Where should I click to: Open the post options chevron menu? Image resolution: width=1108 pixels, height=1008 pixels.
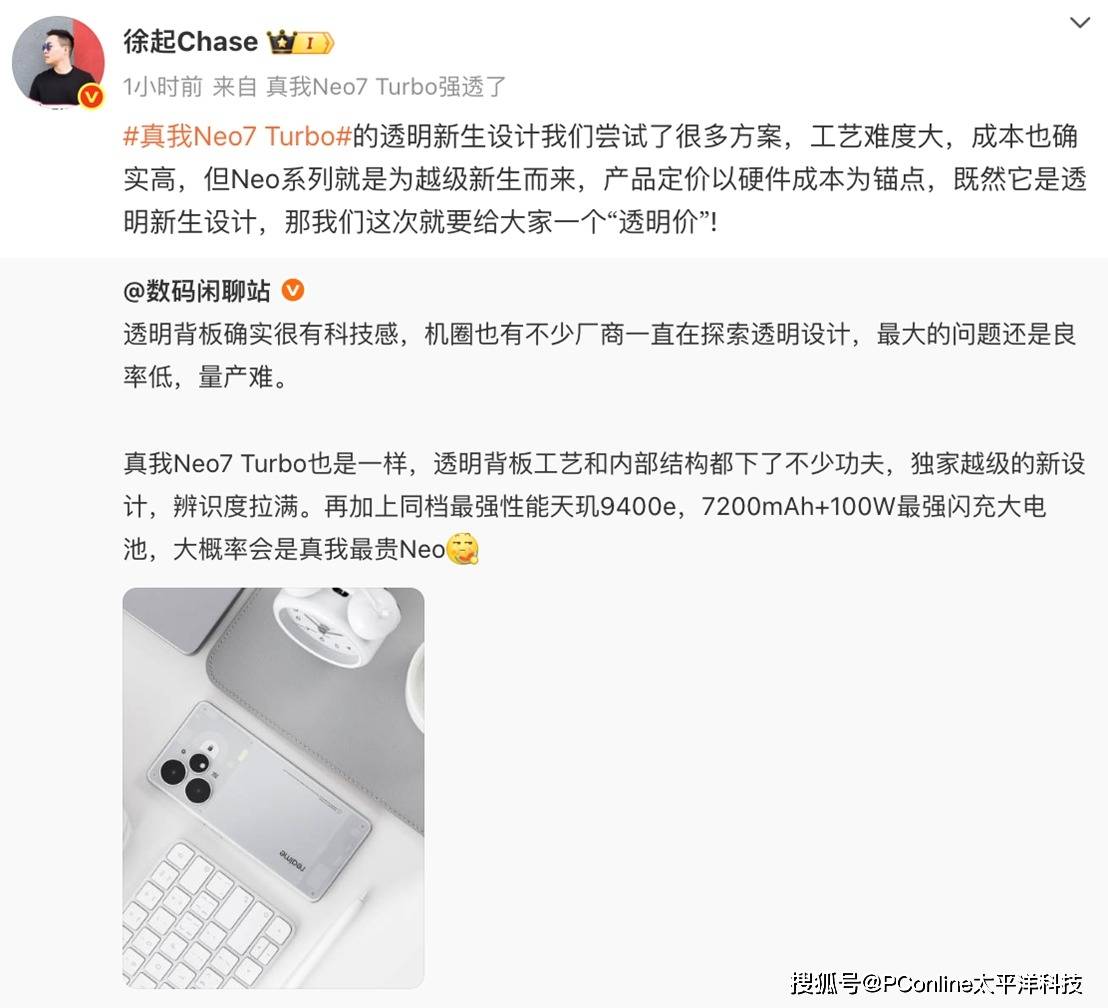pos(1079,23)
